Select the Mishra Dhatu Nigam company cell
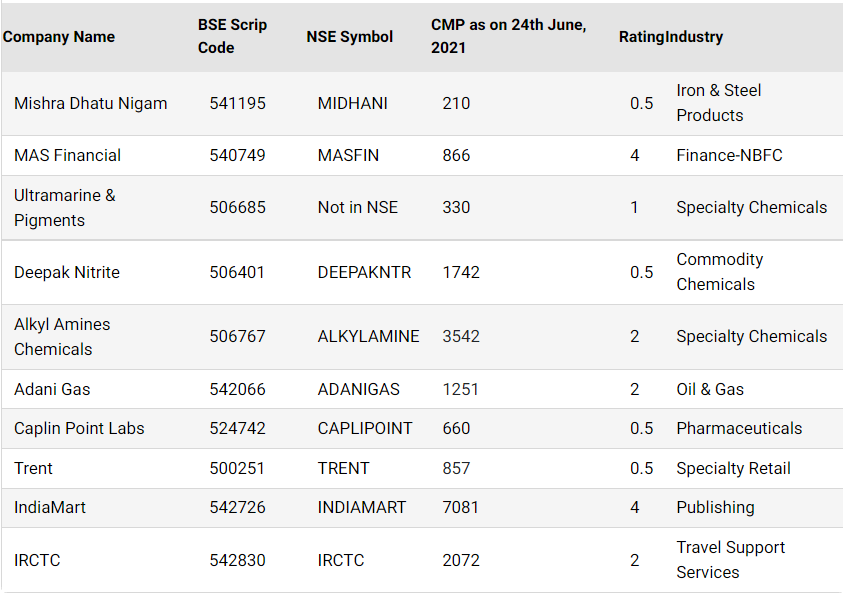The height and width of the screenshot is (593, 843). [90, 103]
